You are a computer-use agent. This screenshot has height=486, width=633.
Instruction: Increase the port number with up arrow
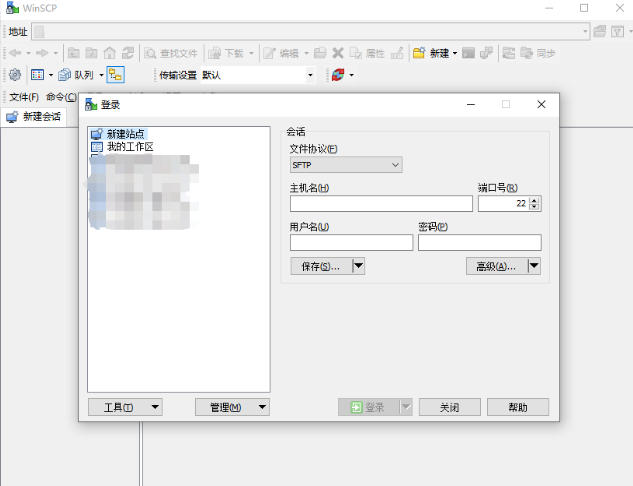[x=534, y=200]
